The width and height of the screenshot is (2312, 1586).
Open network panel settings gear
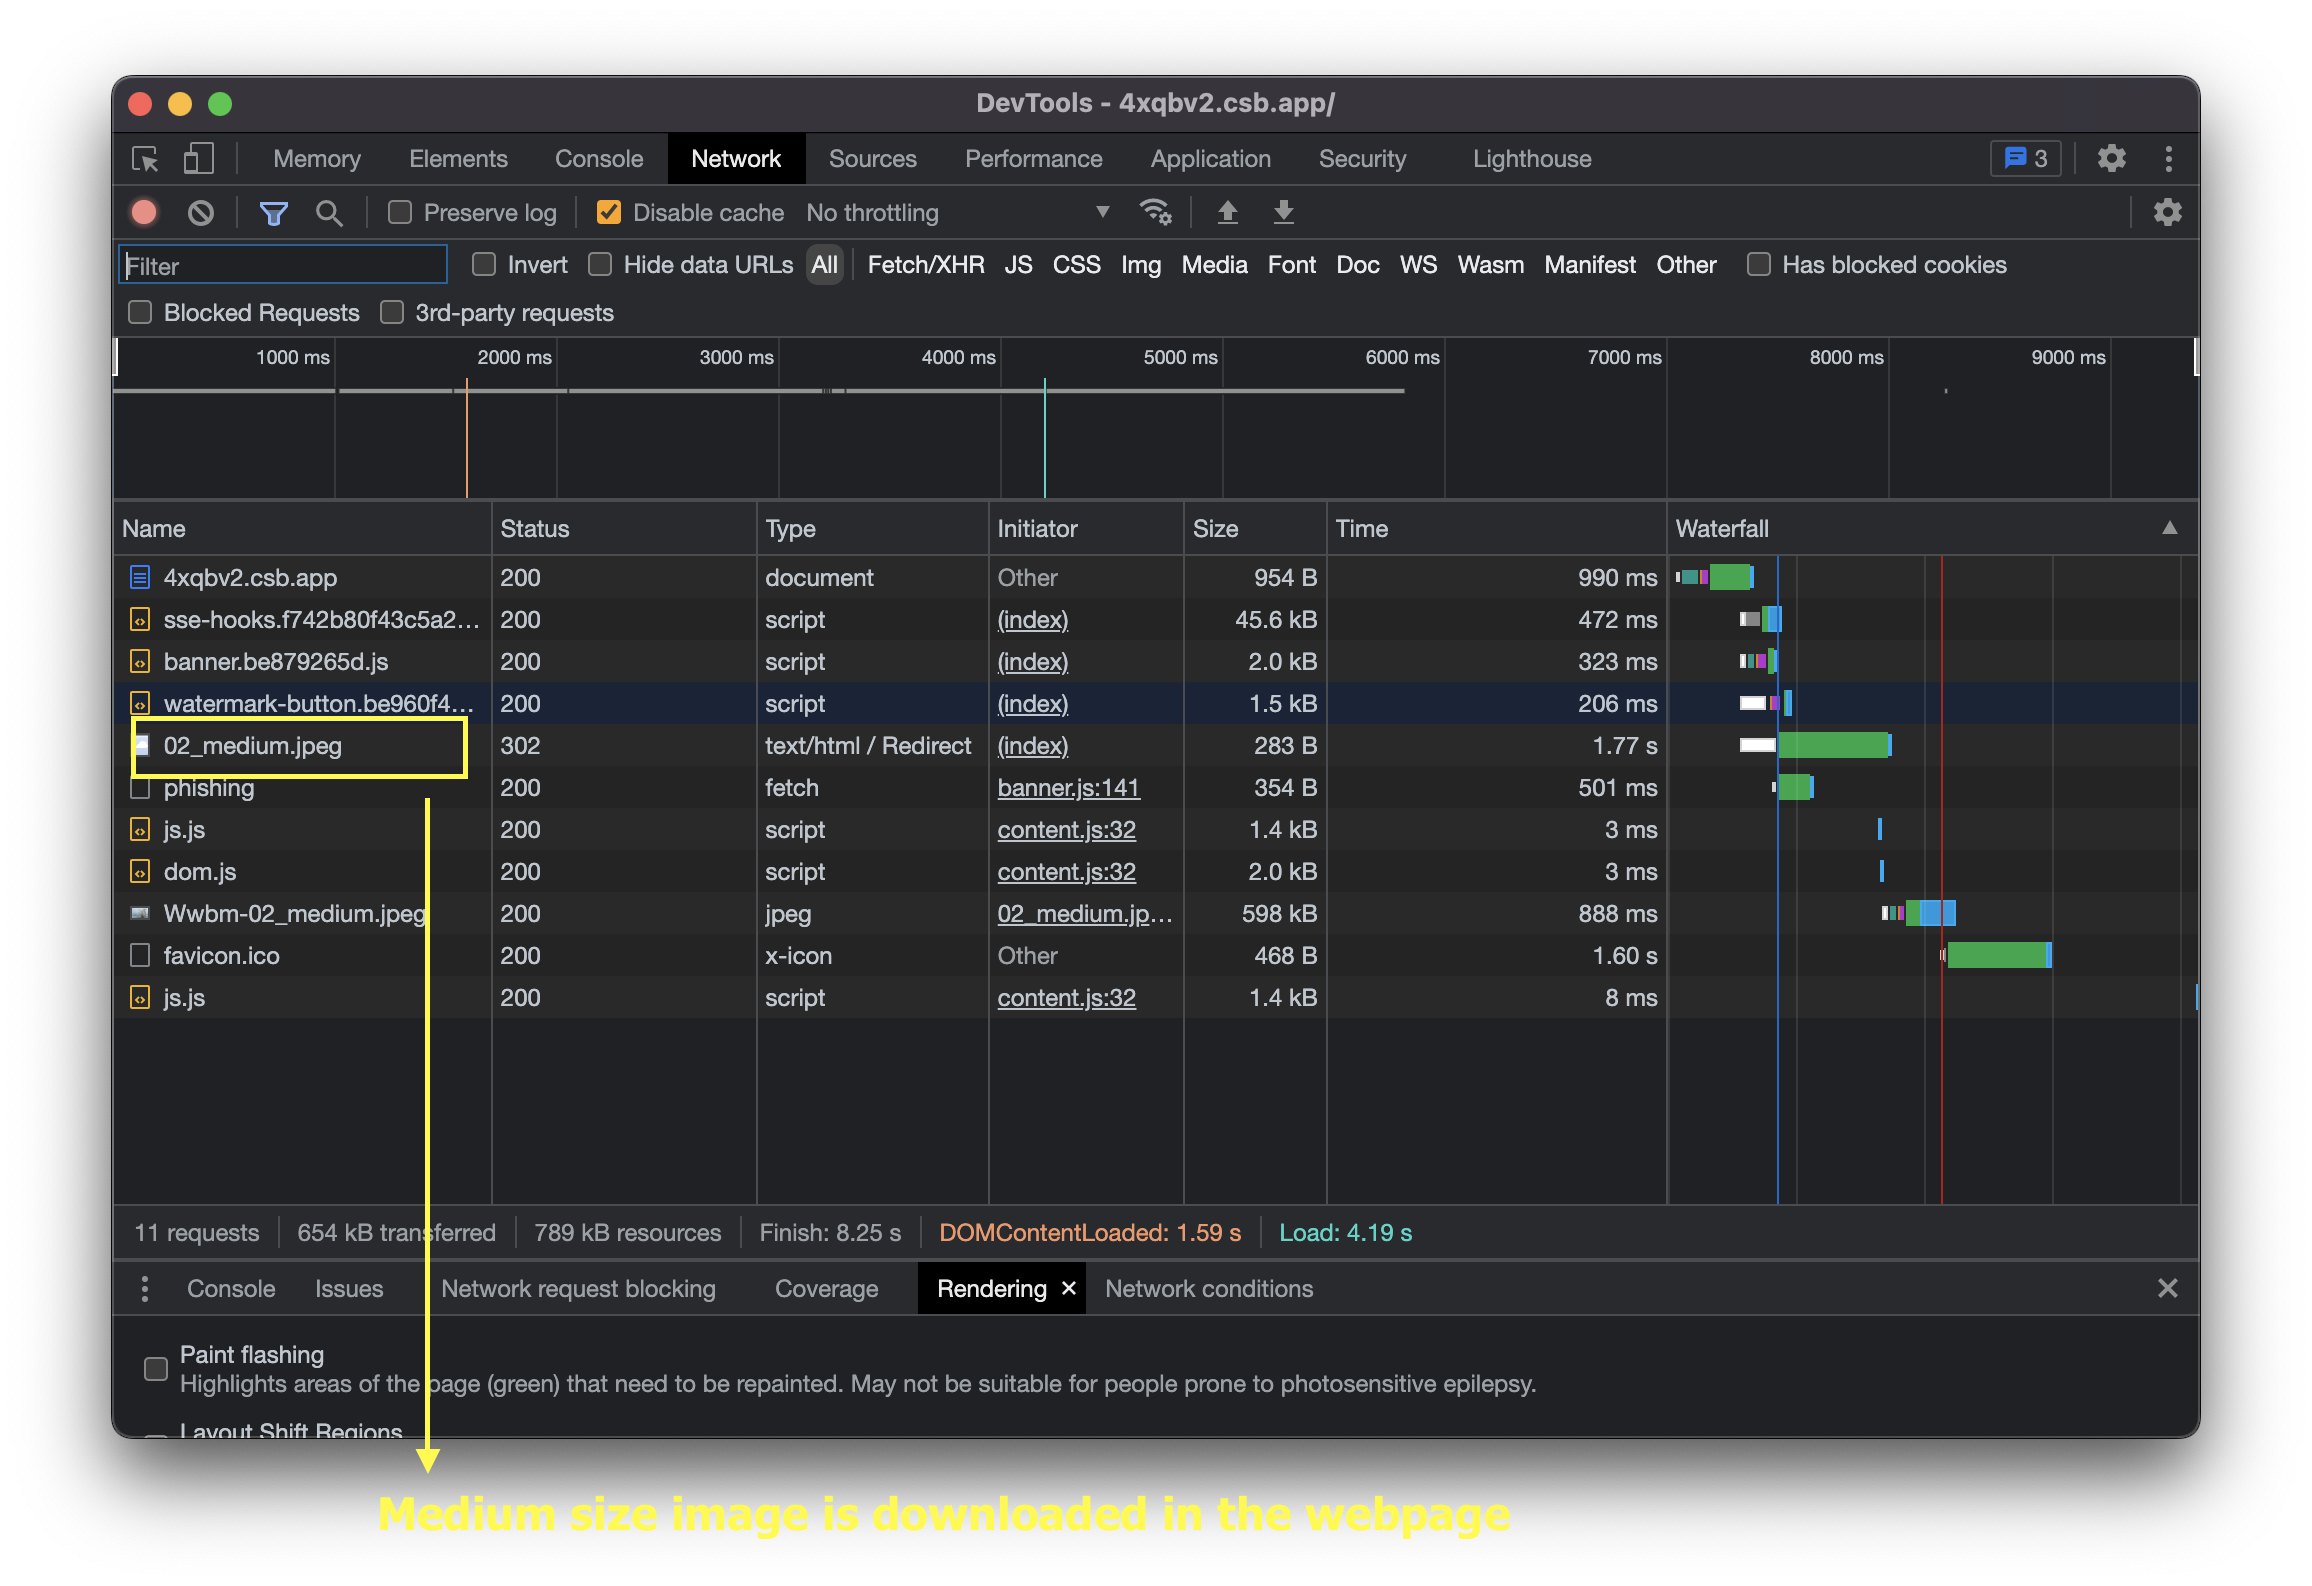pos(2167,212)
